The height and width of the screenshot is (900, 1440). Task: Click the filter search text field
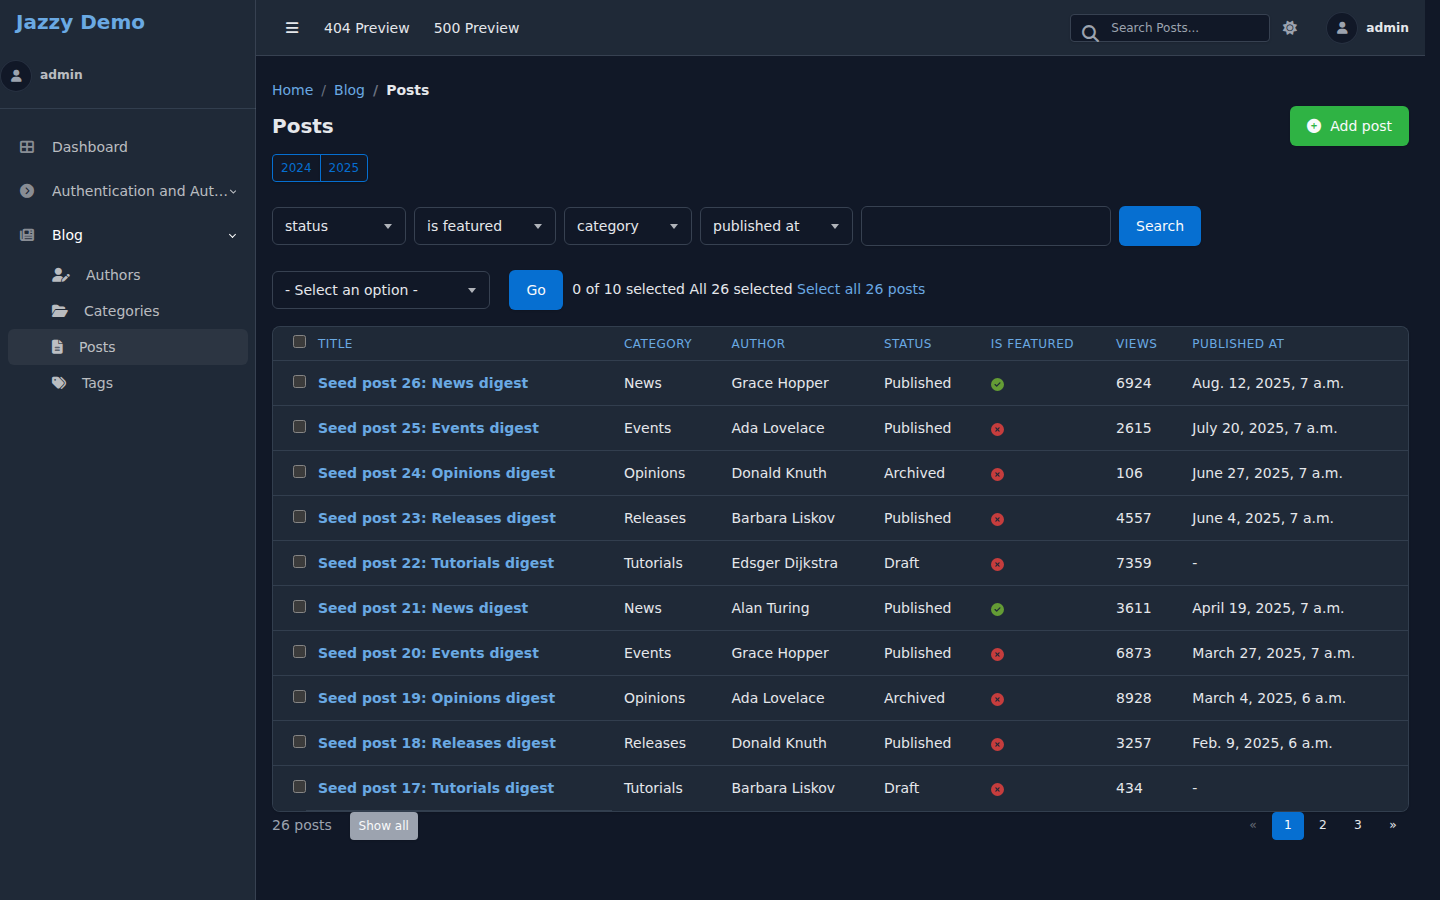tap(986, 226)
